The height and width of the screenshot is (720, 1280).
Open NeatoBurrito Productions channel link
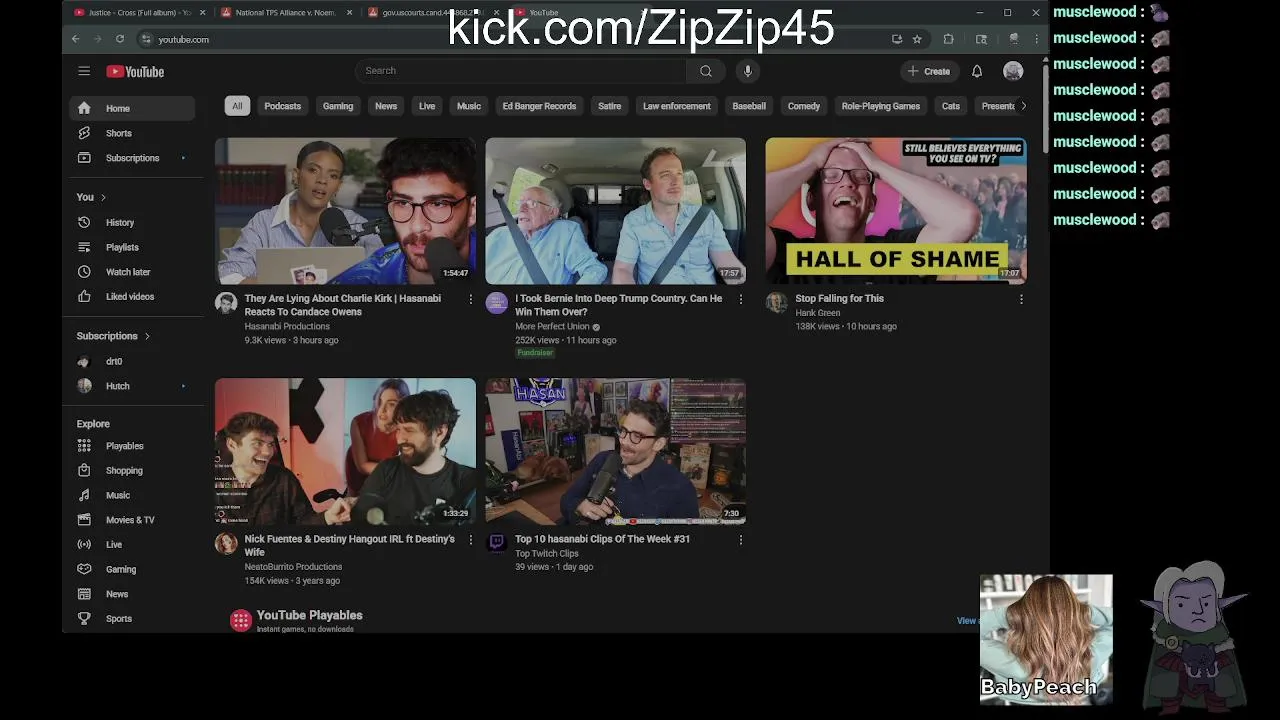(293, 567)
